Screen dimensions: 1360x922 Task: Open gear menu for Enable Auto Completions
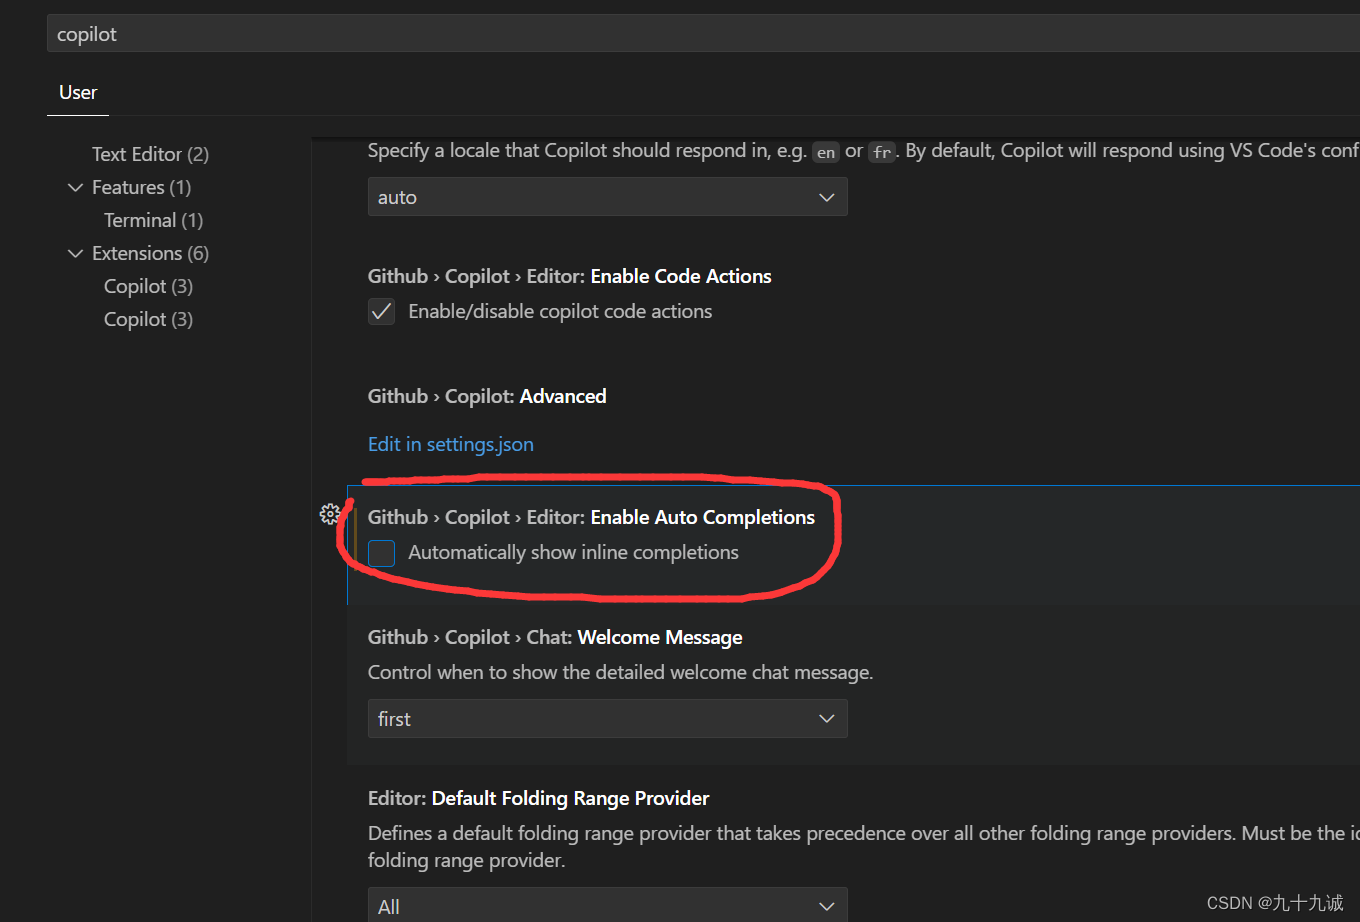click(330, 514)
